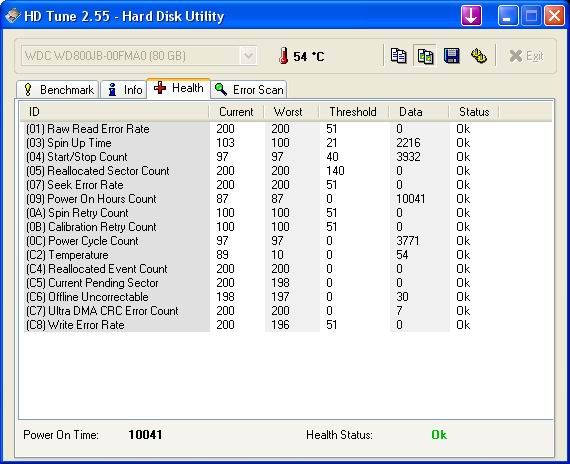570x464 pixels.
Task: Click the purple download arrow title icon
Action: pos(471,16)
